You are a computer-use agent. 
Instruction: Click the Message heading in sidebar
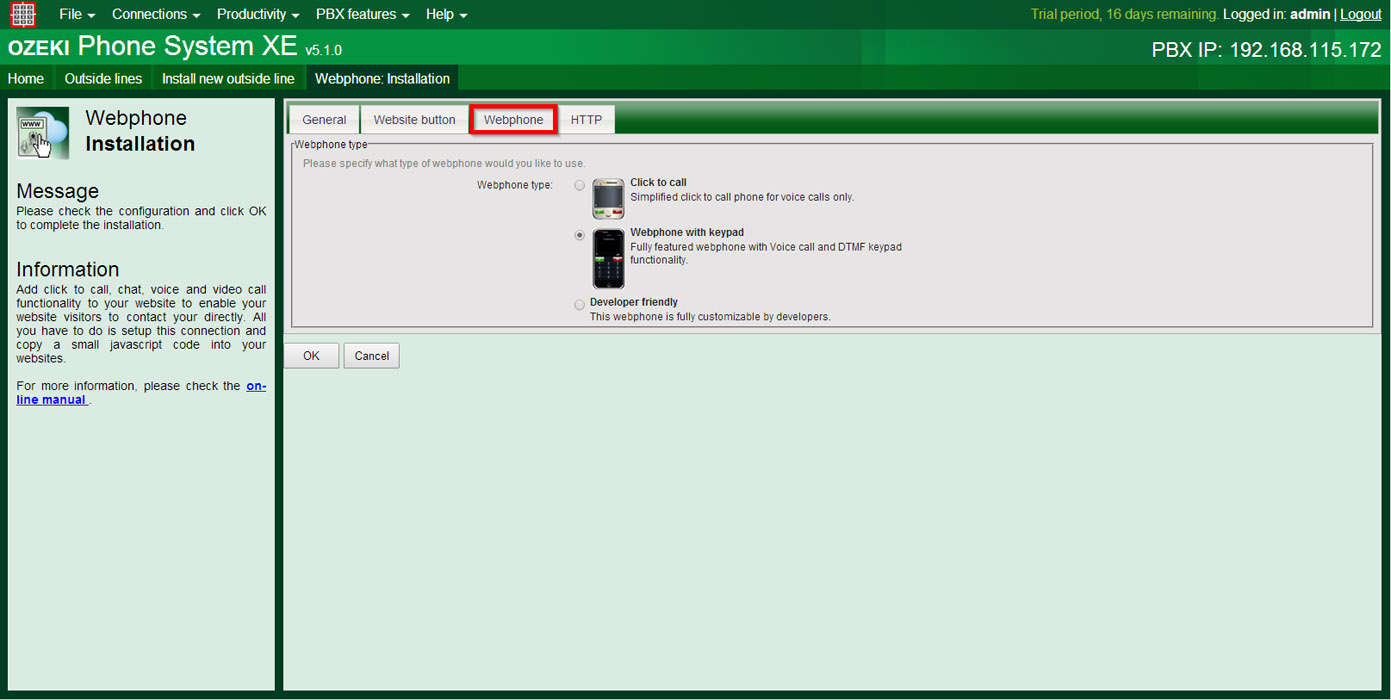click(x=58, y=191)
